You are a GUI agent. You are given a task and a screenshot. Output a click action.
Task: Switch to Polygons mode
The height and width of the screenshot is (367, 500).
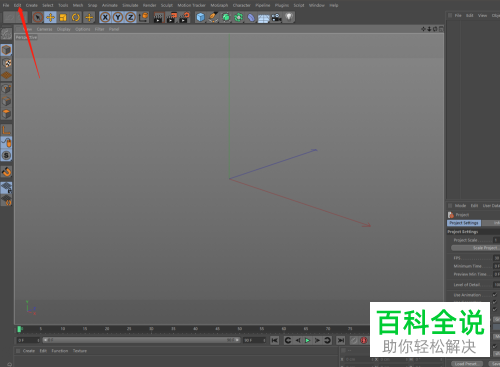(6, 114)
